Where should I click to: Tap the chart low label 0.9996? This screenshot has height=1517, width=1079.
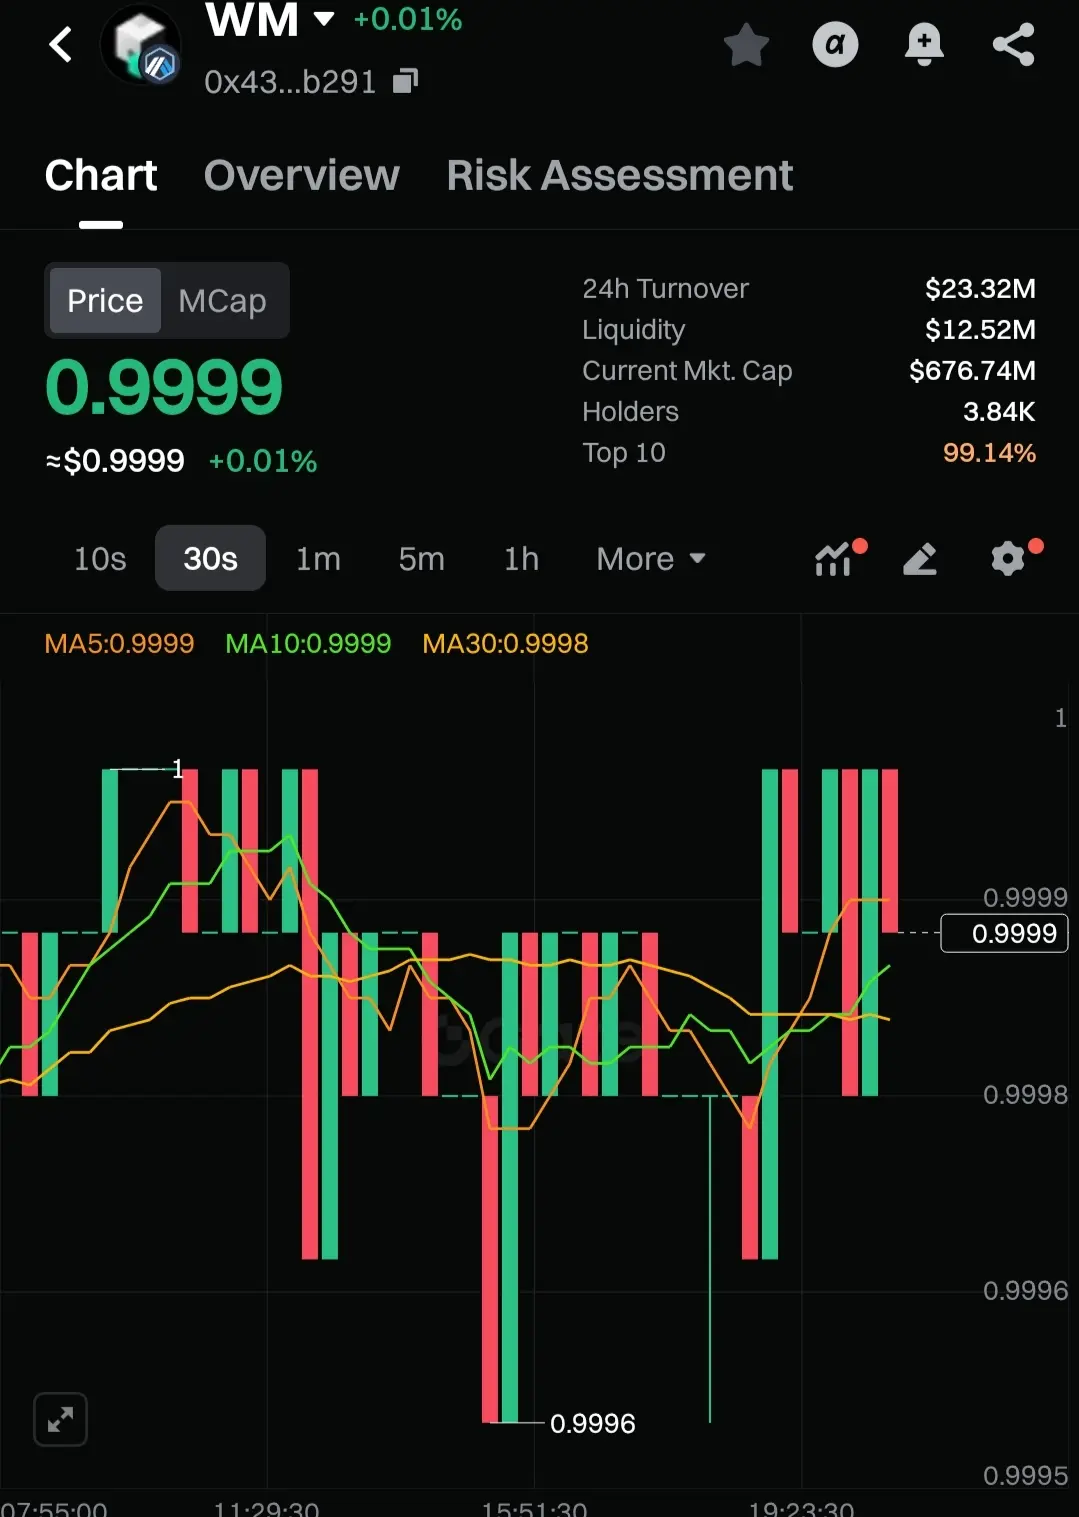point(592,1423)
